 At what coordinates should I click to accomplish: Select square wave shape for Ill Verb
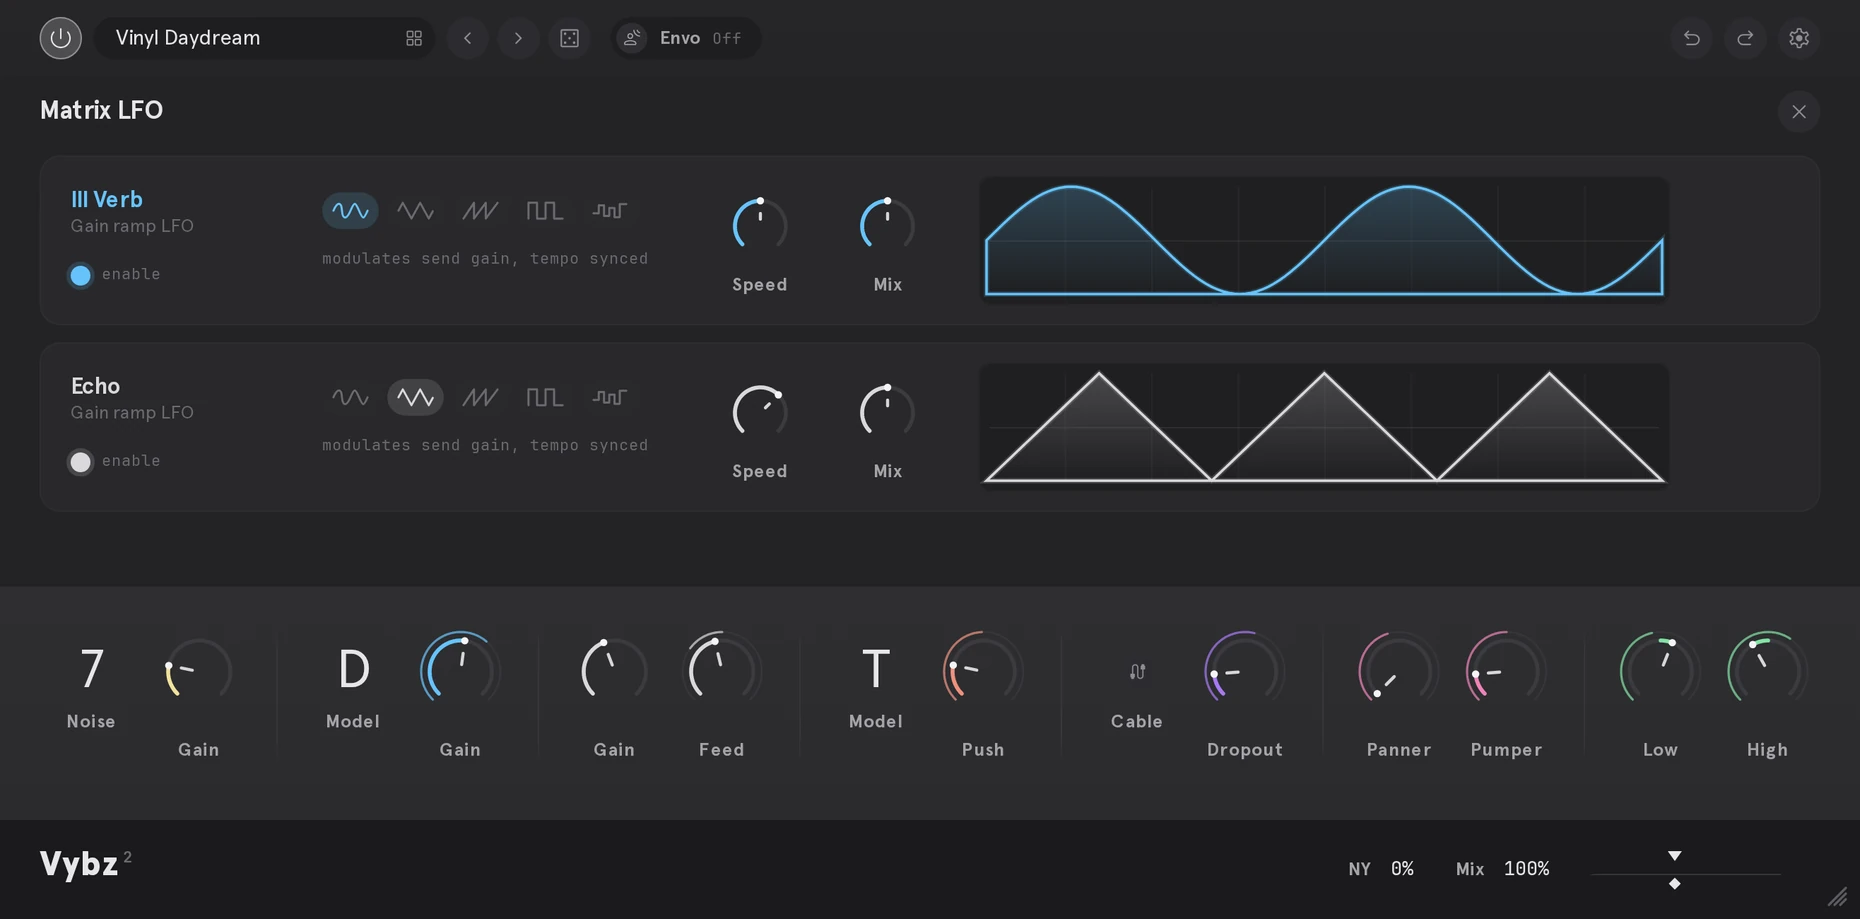[x=545, y=211]
